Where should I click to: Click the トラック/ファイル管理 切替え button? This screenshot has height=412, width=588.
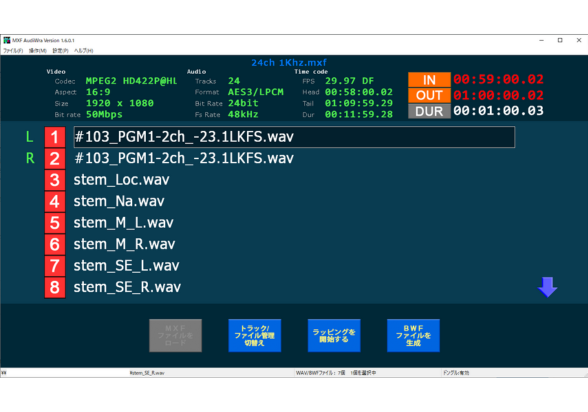255,336
